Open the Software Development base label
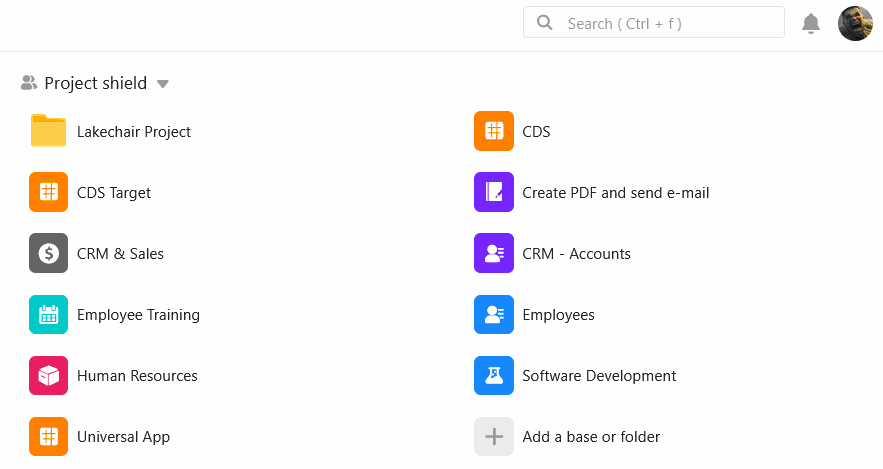 point(599,376)
